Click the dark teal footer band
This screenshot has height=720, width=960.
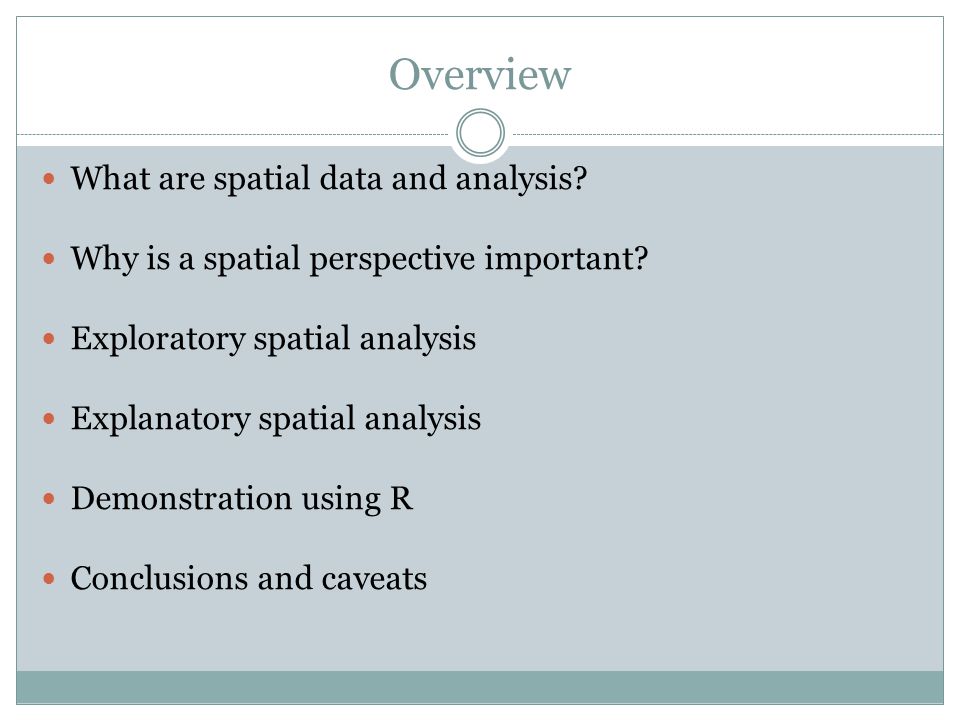coord(480,687)
